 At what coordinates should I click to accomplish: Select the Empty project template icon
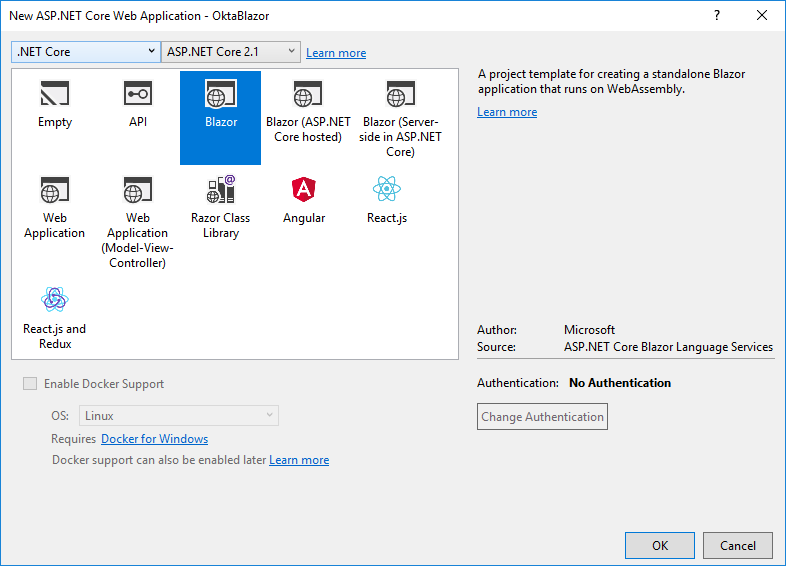click(x=55, y=95)
